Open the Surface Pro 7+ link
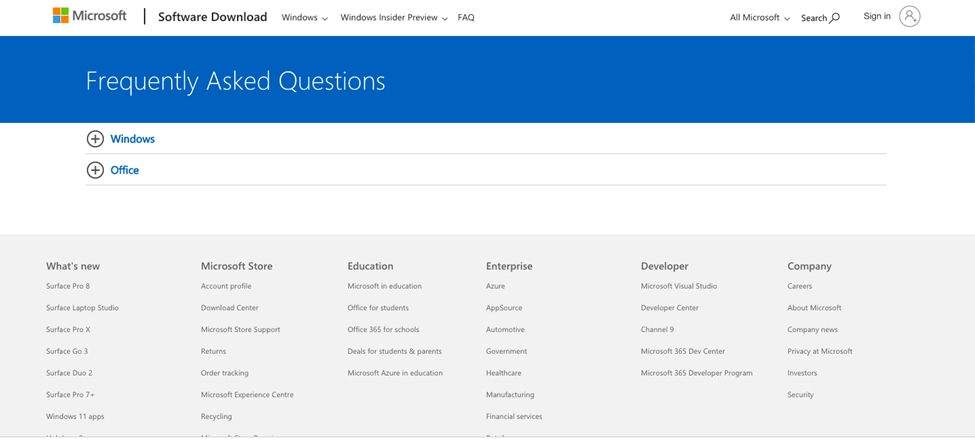The height and width of the screenshot is (440, 975). tap(70, 395)
